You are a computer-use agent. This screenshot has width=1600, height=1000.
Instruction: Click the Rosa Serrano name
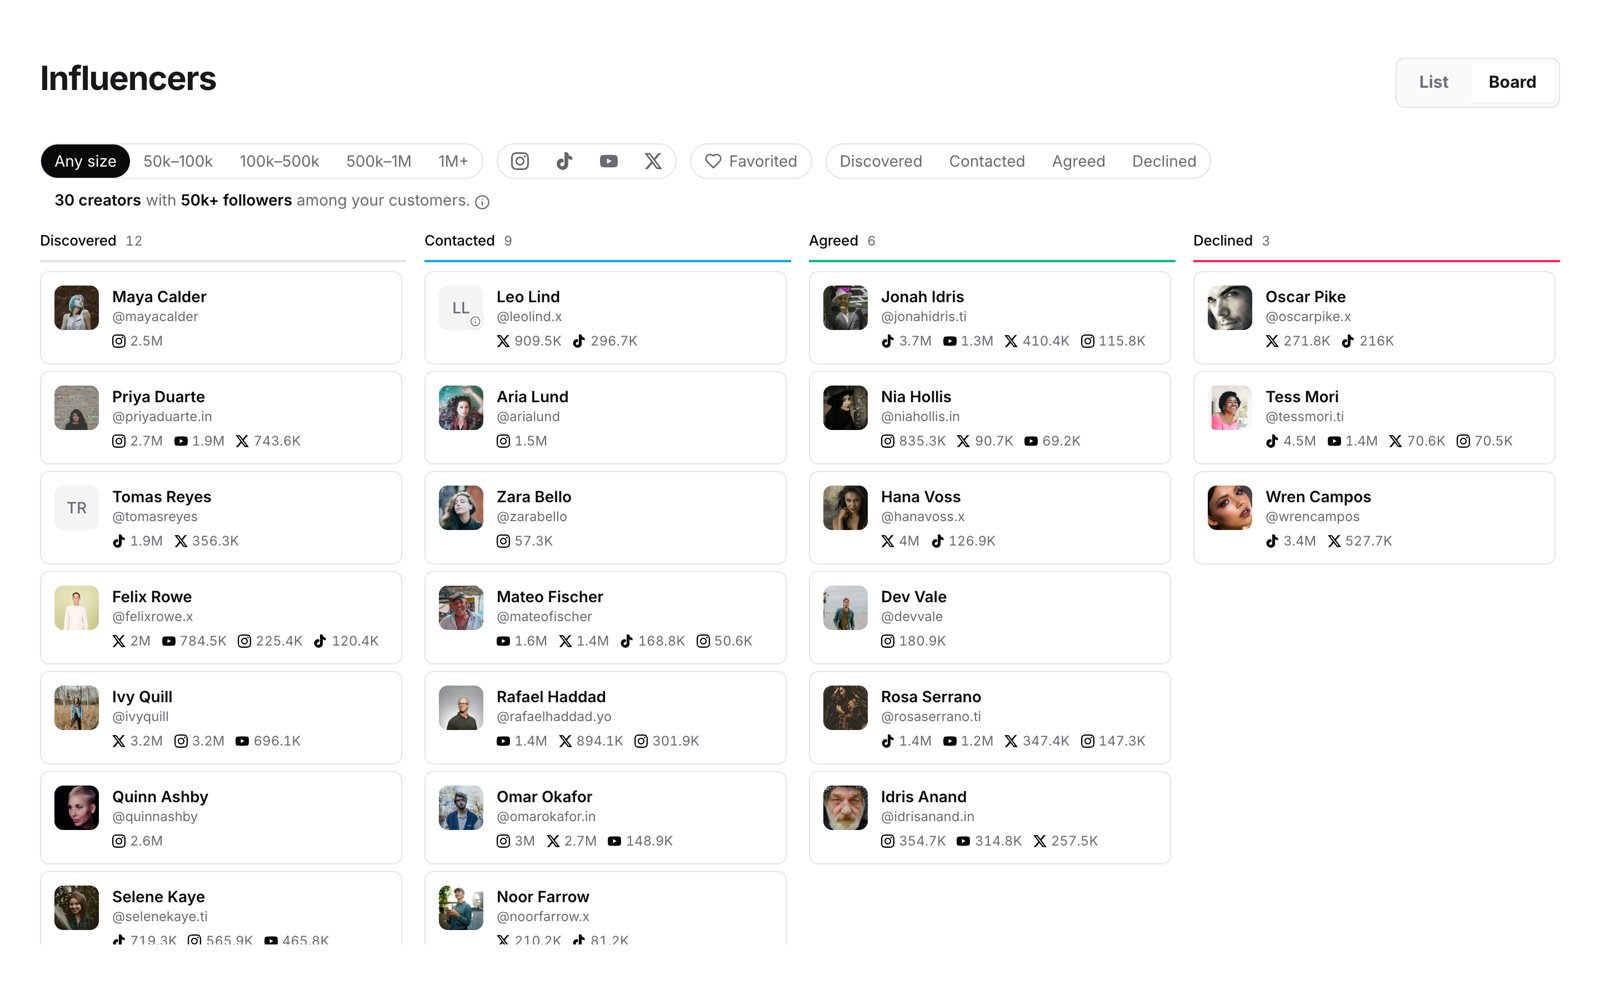(x=931, y=697)
